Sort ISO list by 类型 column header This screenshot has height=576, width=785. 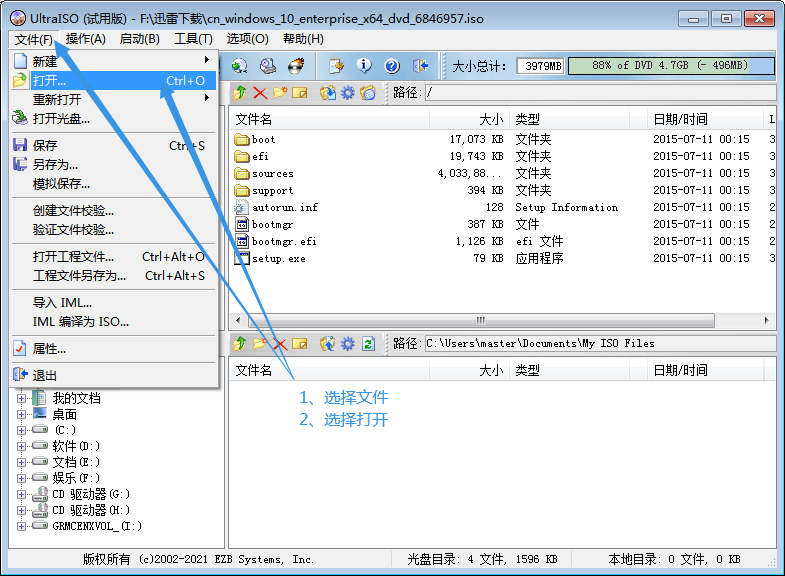(569, 119)
